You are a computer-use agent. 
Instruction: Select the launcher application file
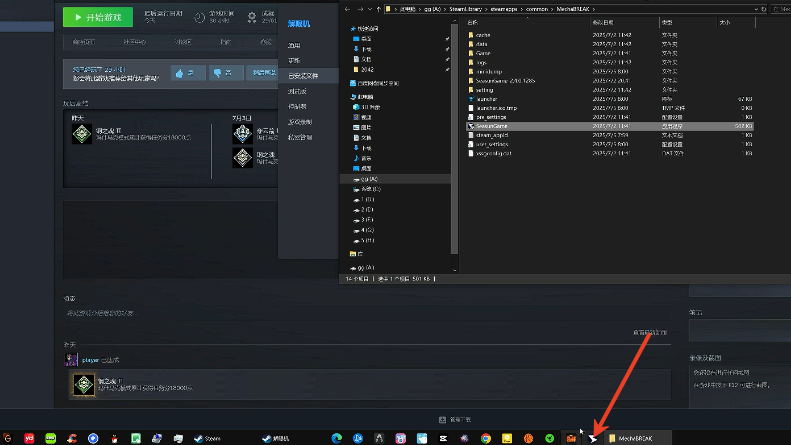pos(485,99)
